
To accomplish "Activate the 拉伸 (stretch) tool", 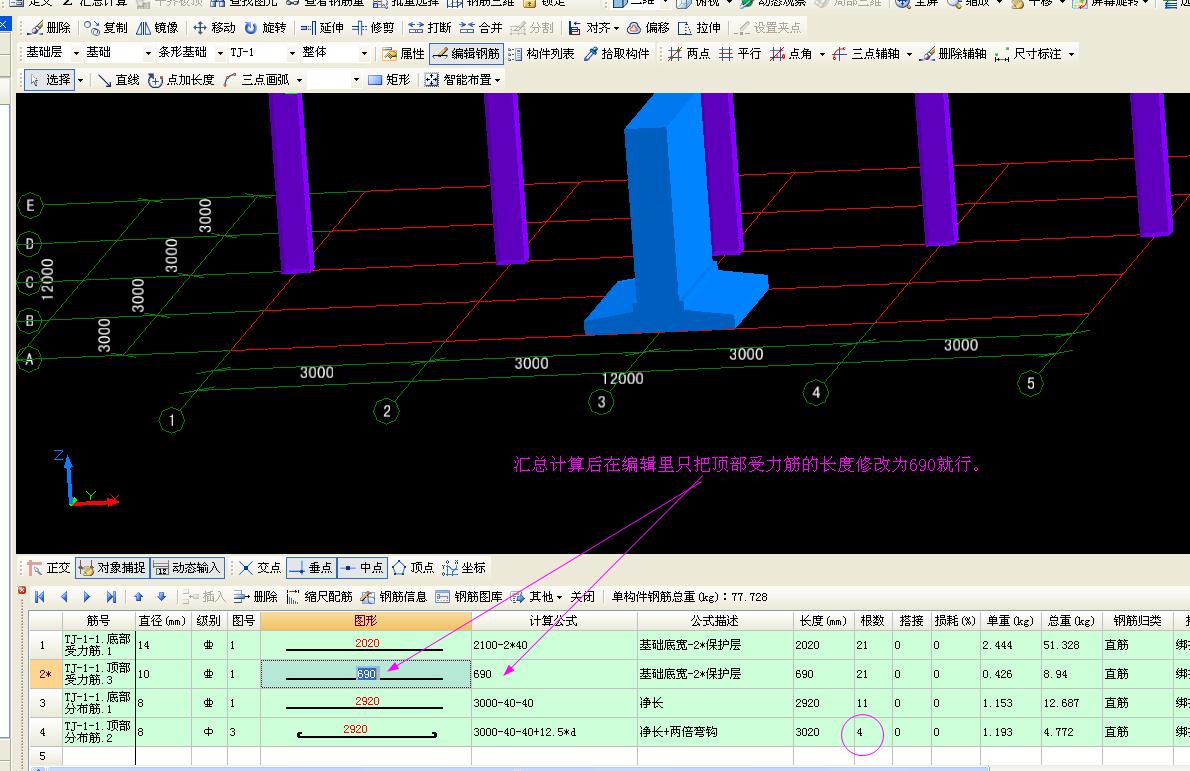I will pos(700,28).
